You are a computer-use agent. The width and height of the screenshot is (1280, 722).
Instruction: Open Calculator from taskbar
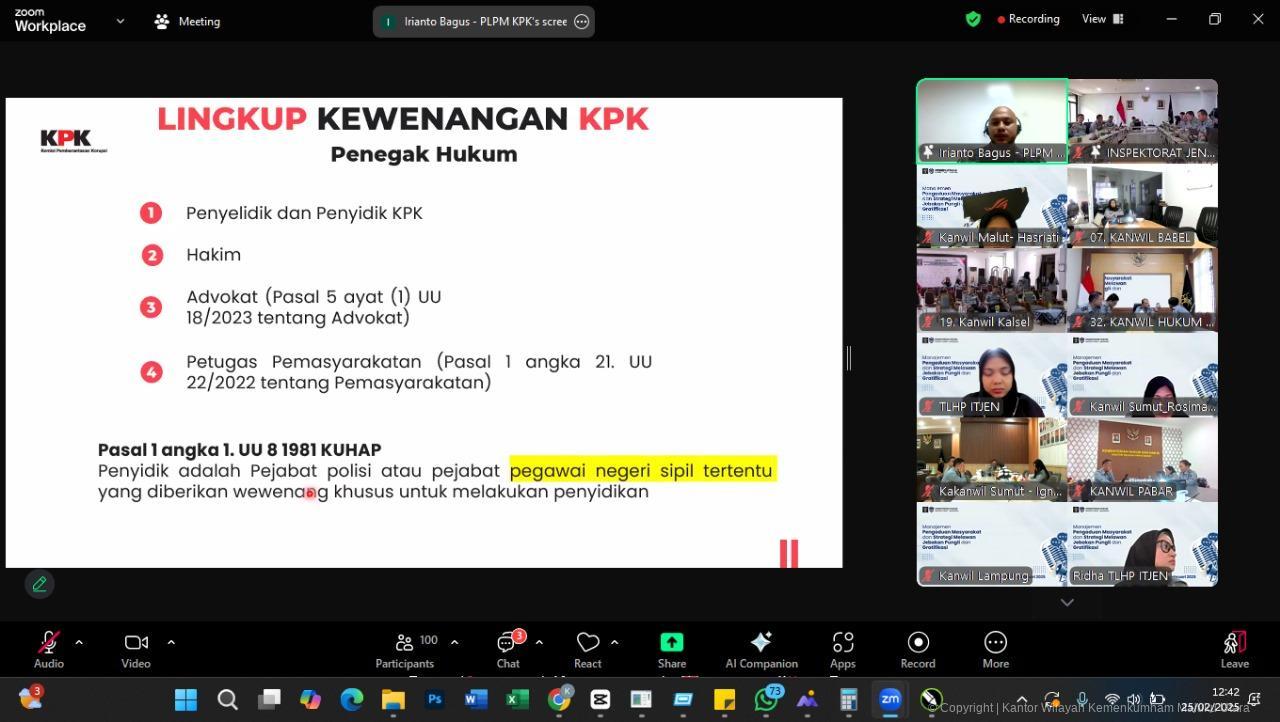849,700
